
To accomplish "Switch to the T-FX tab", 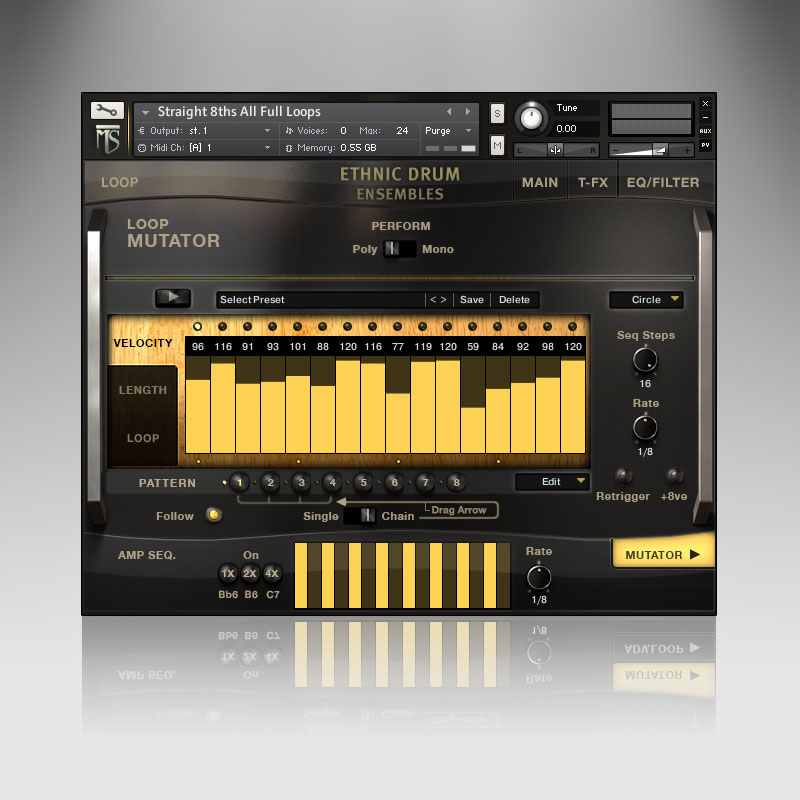I will point(593,183).
